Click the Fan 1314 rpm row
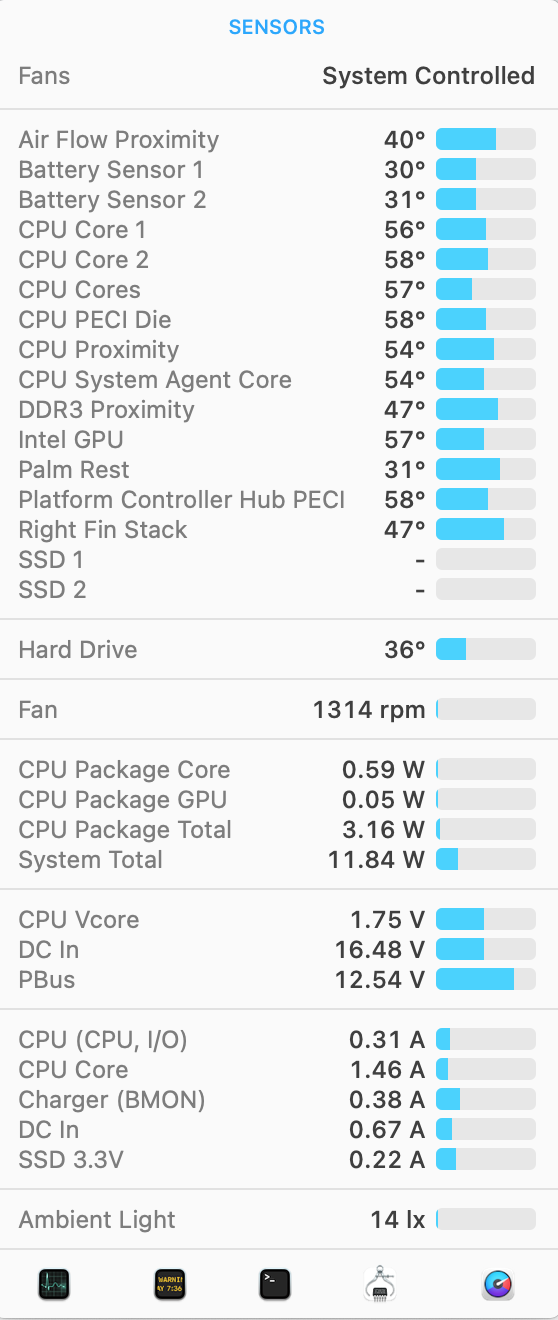Screen dimensions: 558x1320 [x=279, y=710]
